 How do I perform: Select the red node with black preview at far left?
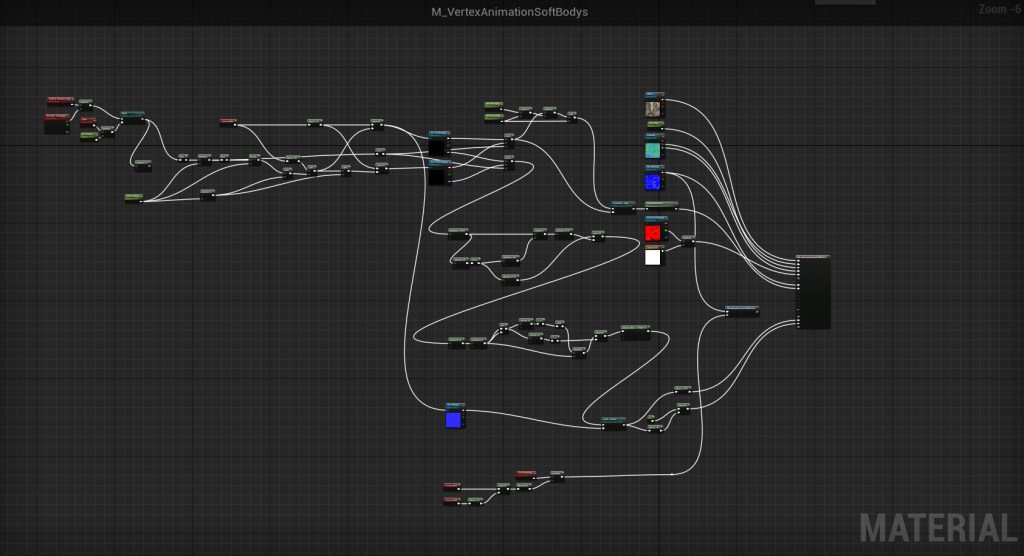pyautogui.click(x=56, y=124)
